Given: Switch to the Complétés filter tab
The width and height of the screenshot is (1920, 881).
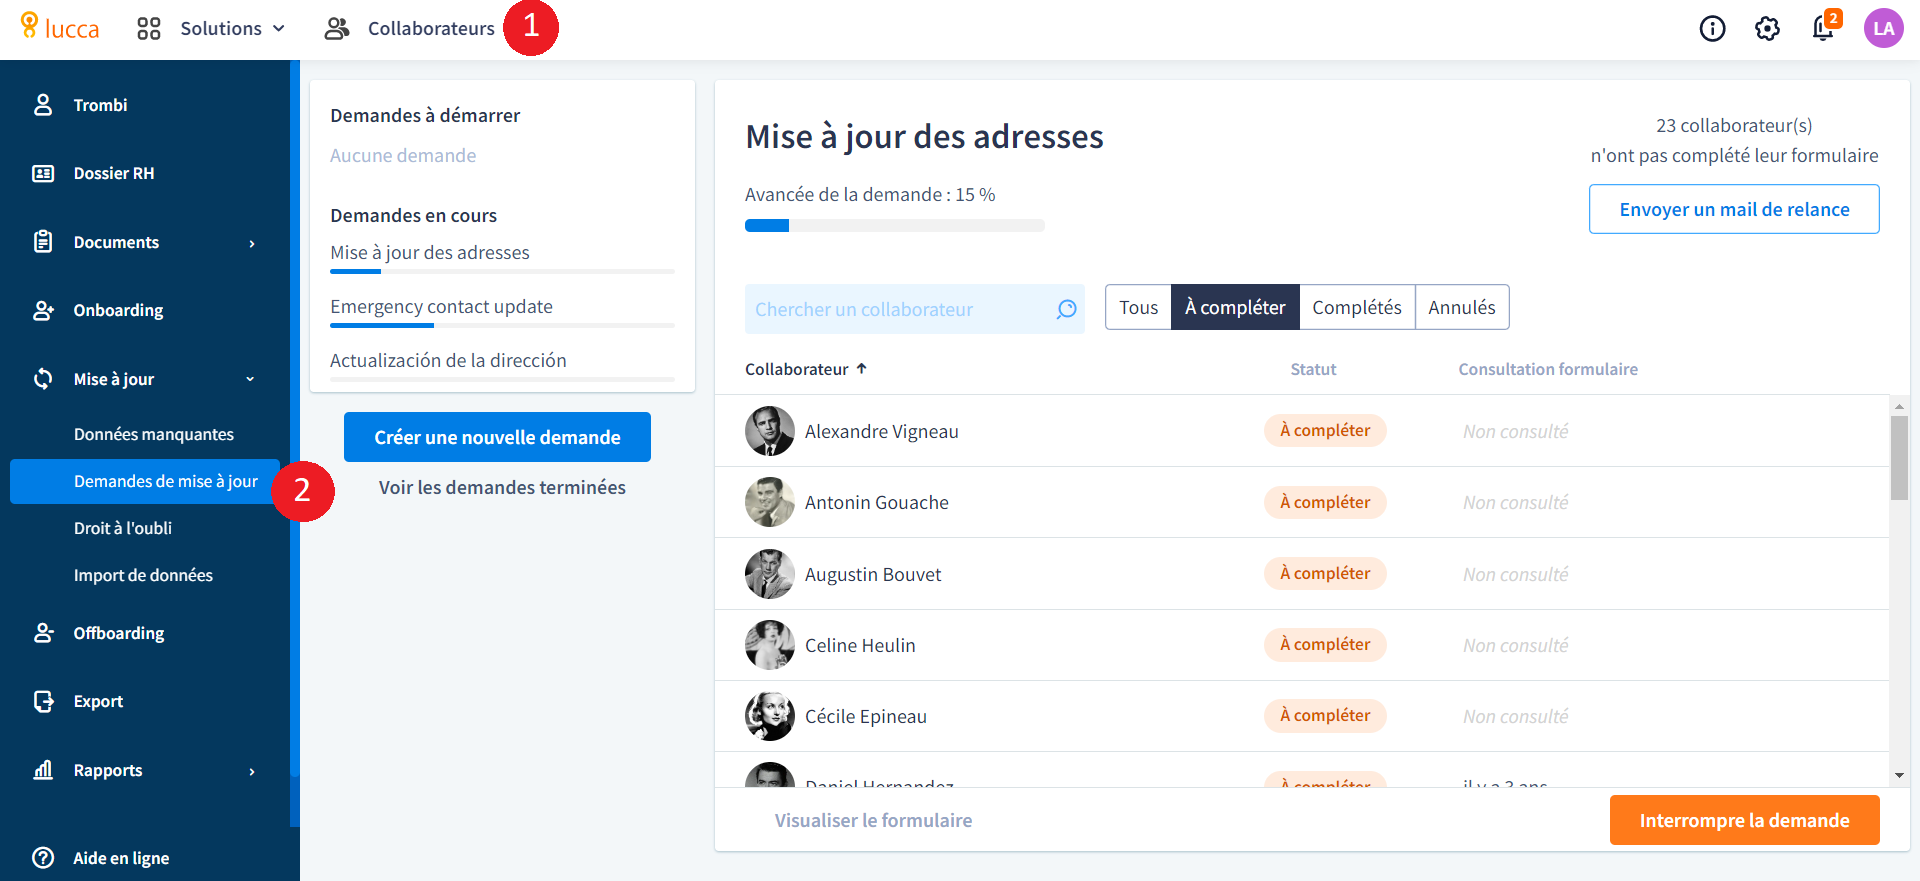Looking at the screenshot, I should pyautogui.click(x=1357, y=307).
